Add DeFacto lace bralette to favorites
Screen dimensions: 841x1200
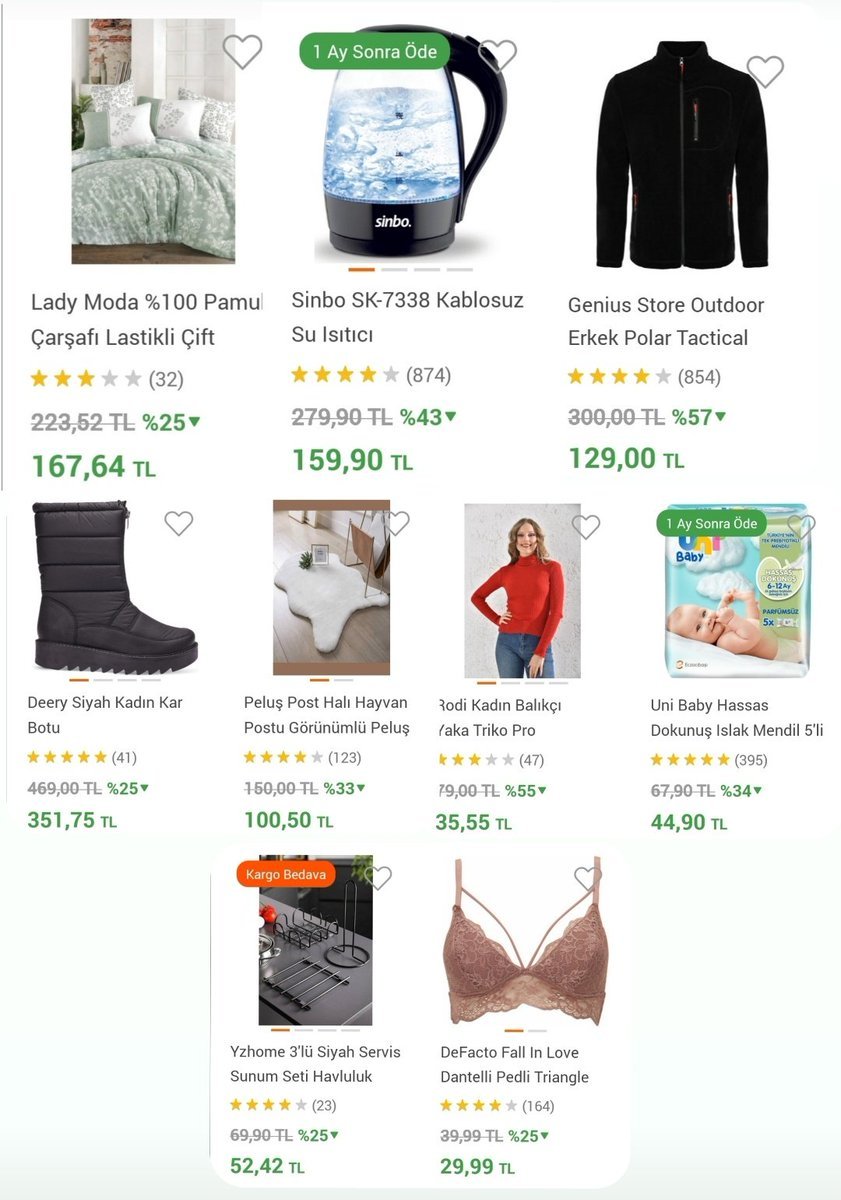pyautogui.click(x=588, y=879)
